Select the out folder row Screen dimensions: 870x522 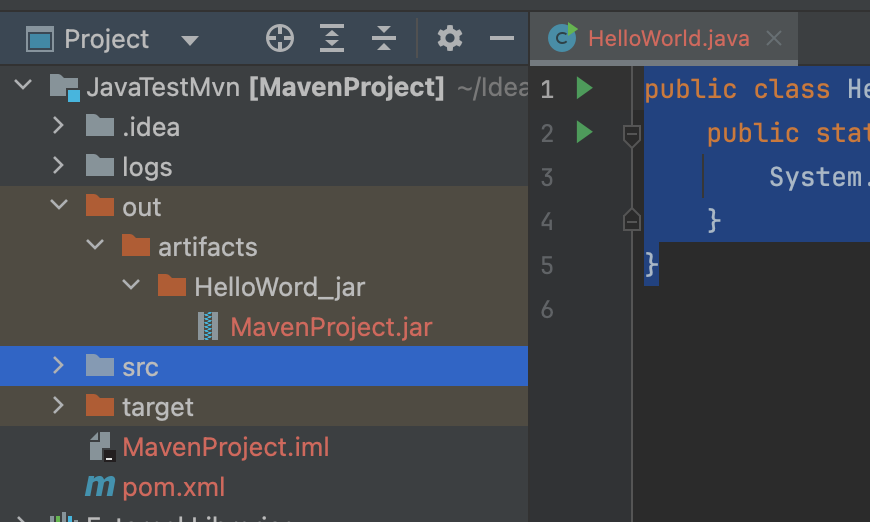264,207
